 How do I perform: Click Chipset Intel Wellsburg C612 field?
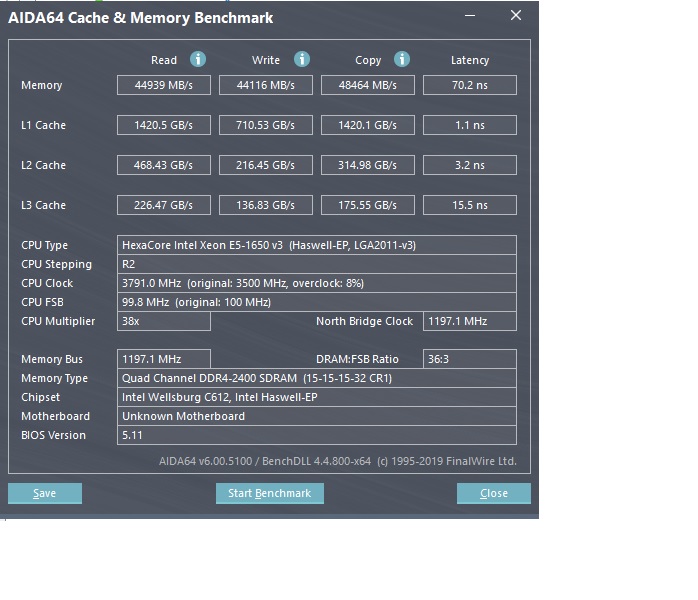click(317, 397)
